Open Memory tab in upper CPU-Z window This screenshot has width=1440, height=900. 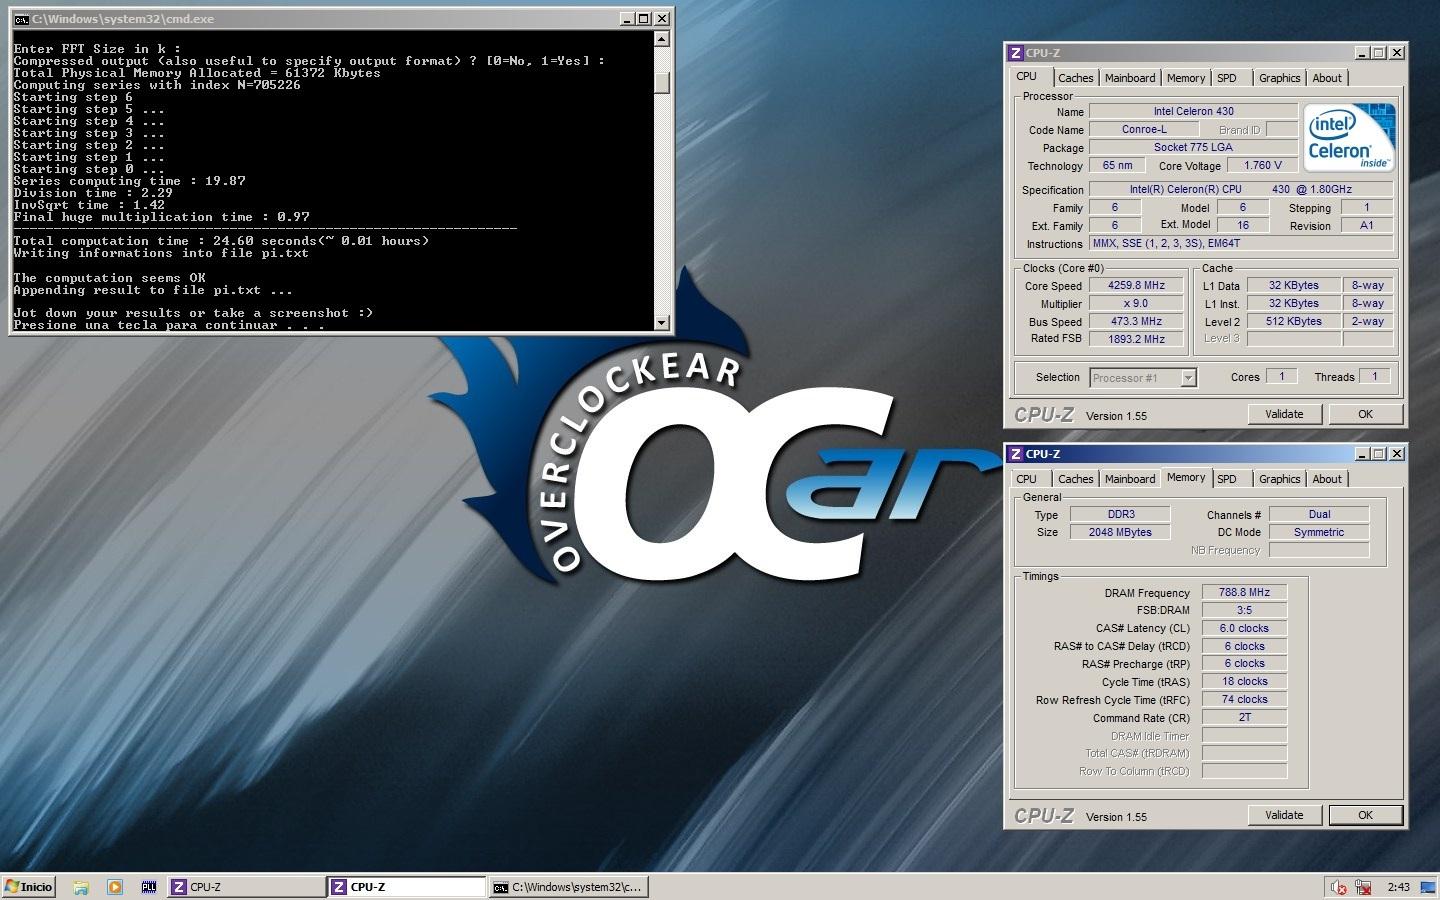tap(1186, 78)
